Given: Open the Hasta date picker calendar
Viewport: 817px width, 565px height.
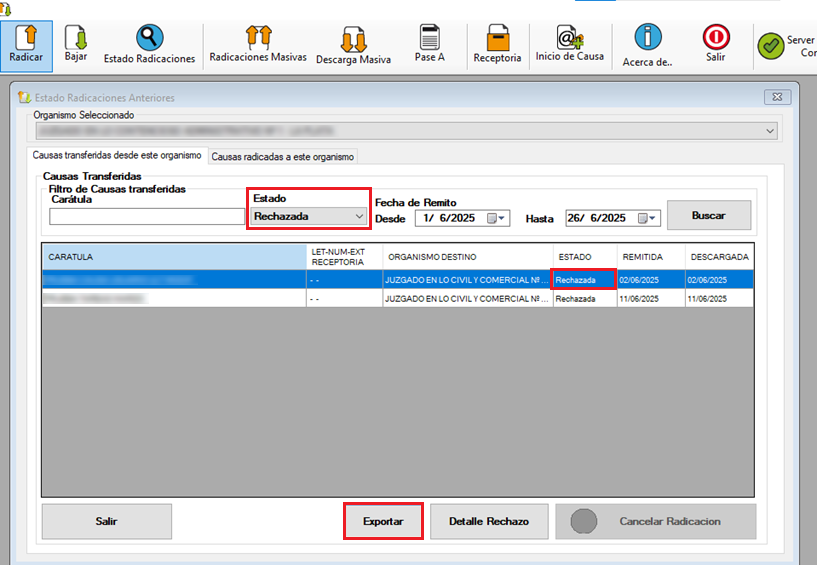Looking at the screenshot, I should [x=648, y=218].
